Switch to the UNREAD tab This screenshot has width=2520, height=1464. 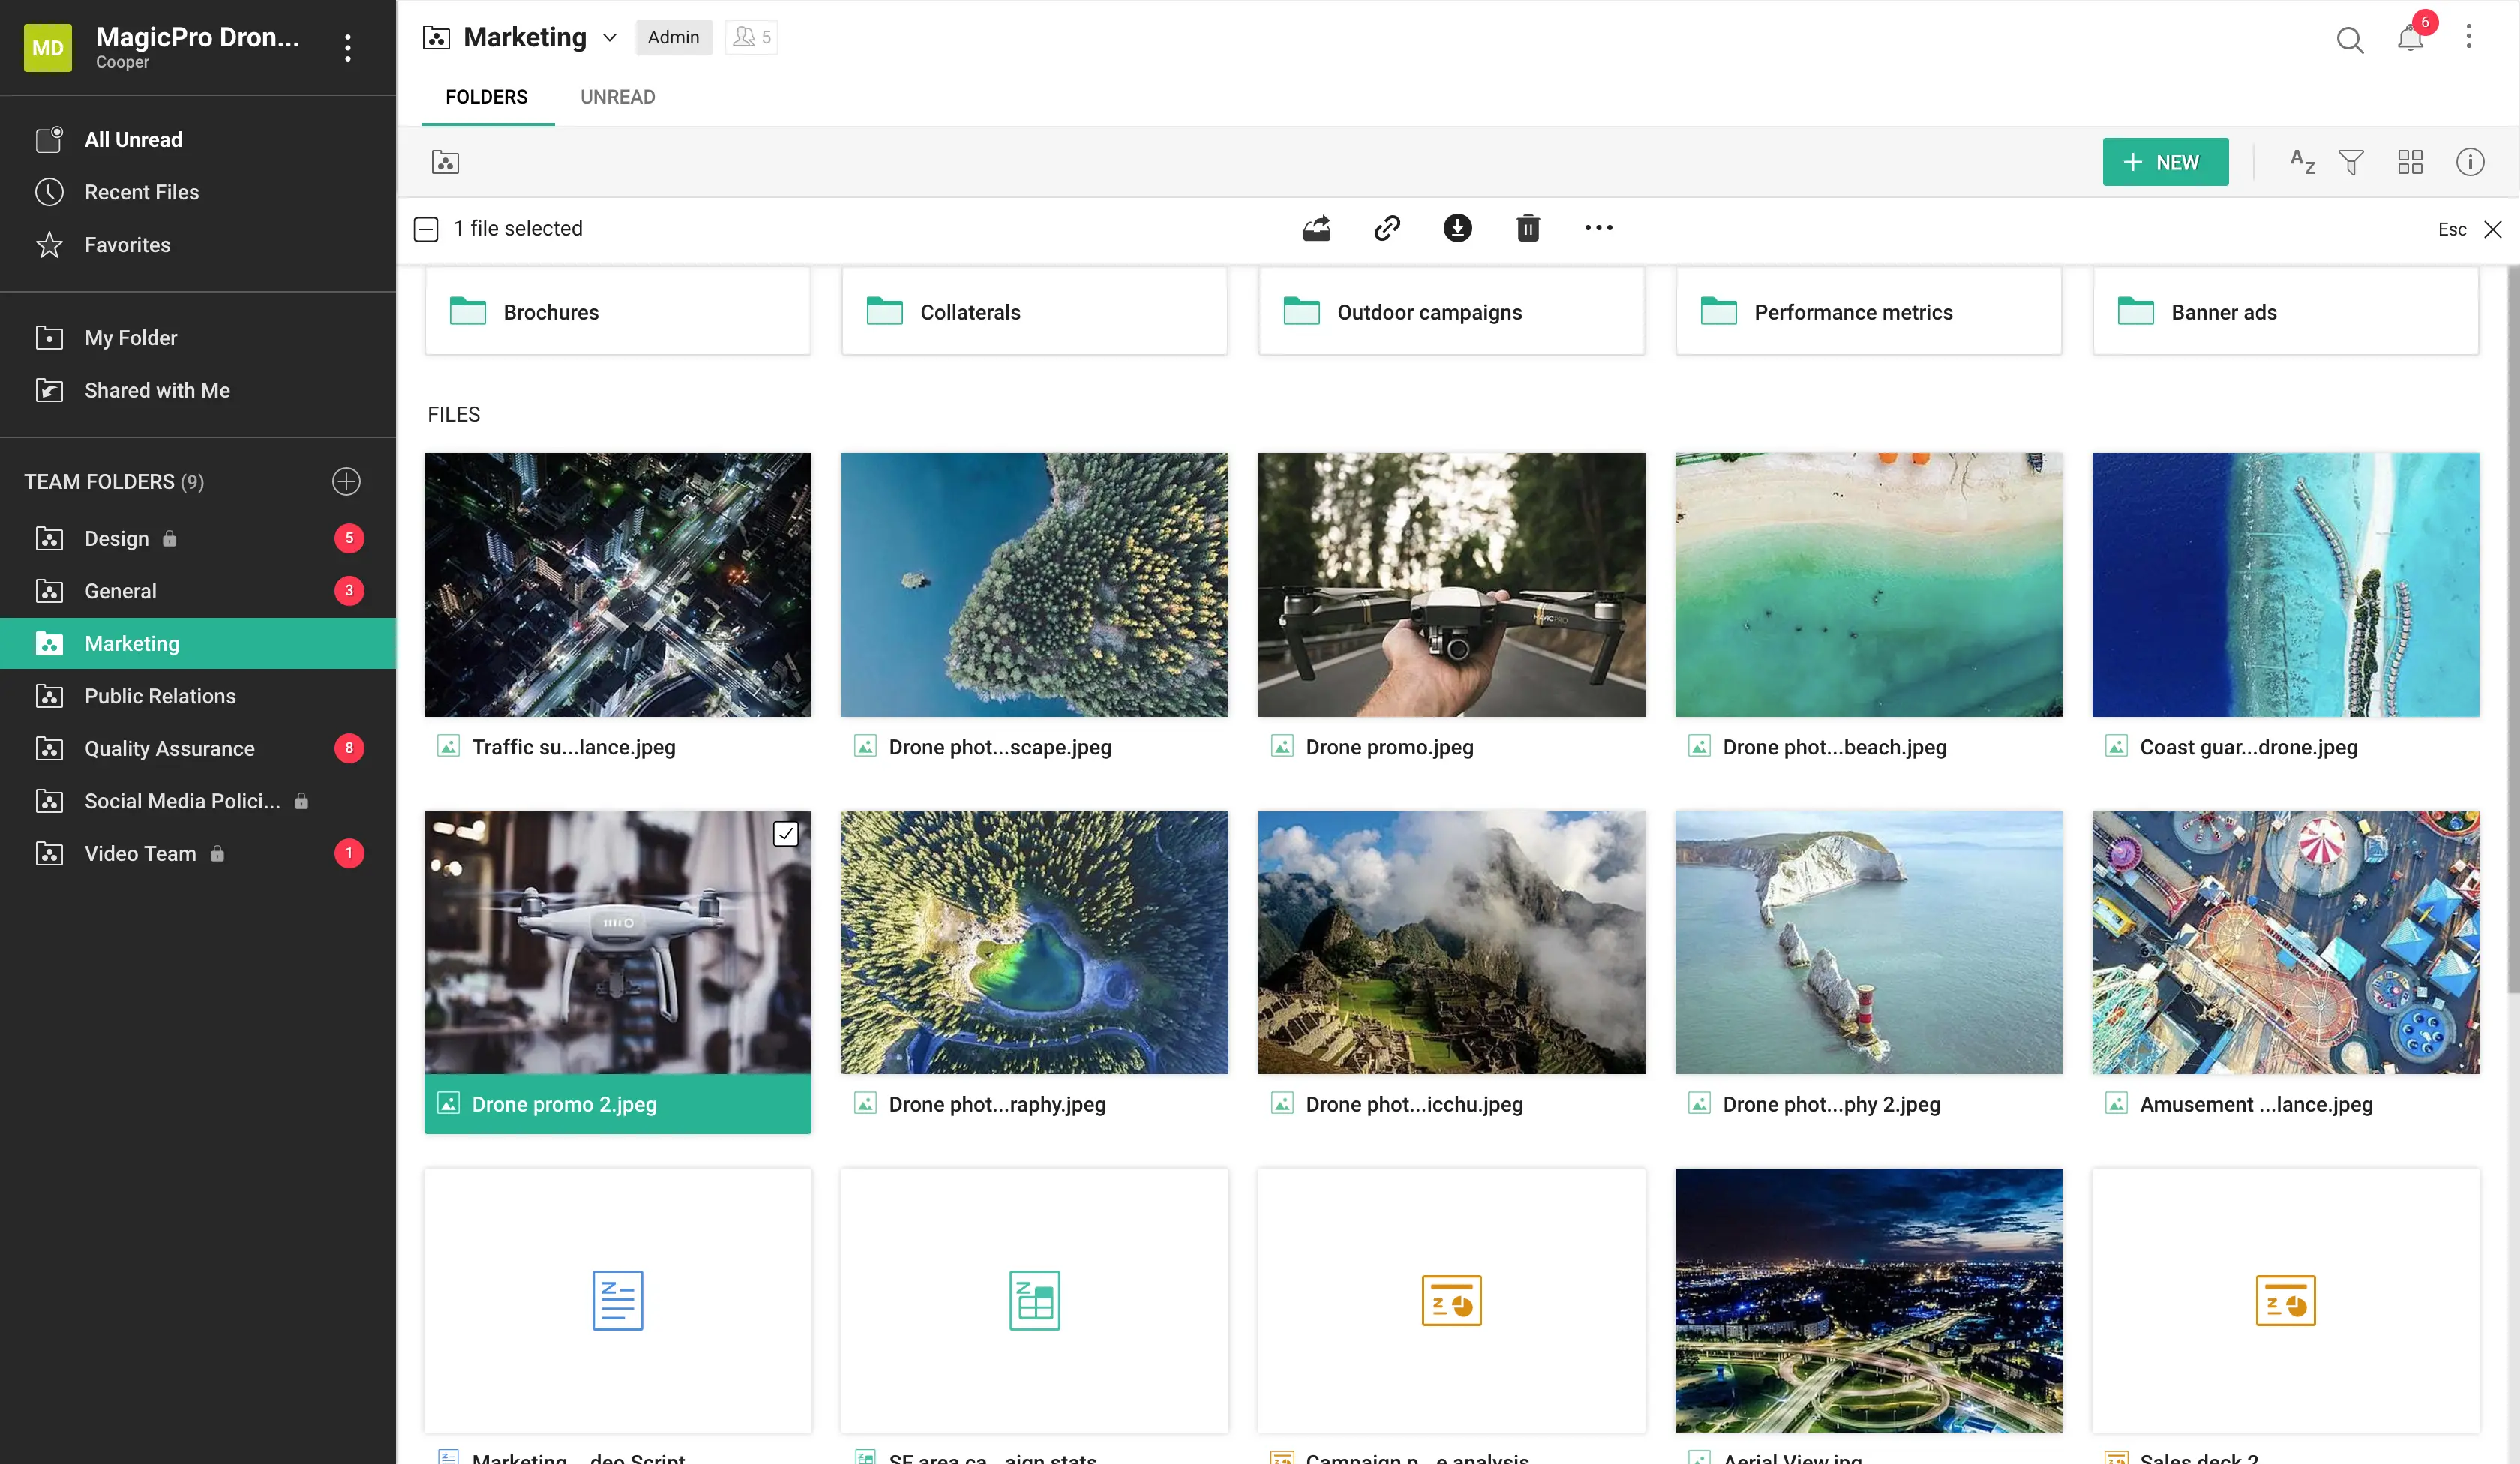click(617, 97)
